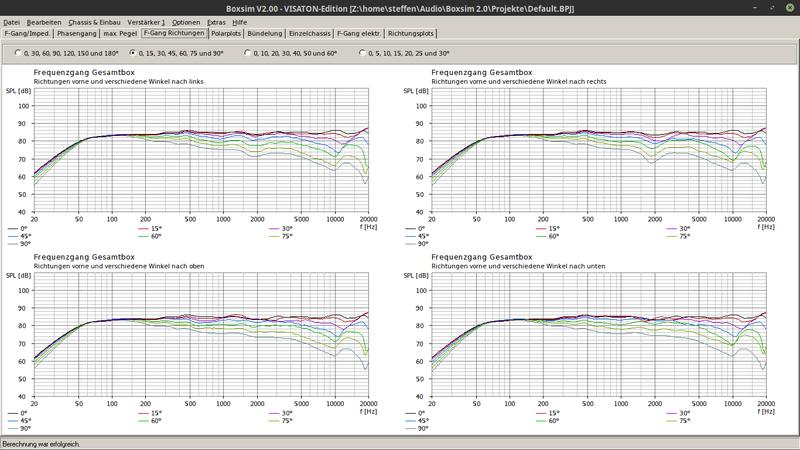Open the Datei menu
Viewport: 800px width, 450px height.
(x=12, y=21)
